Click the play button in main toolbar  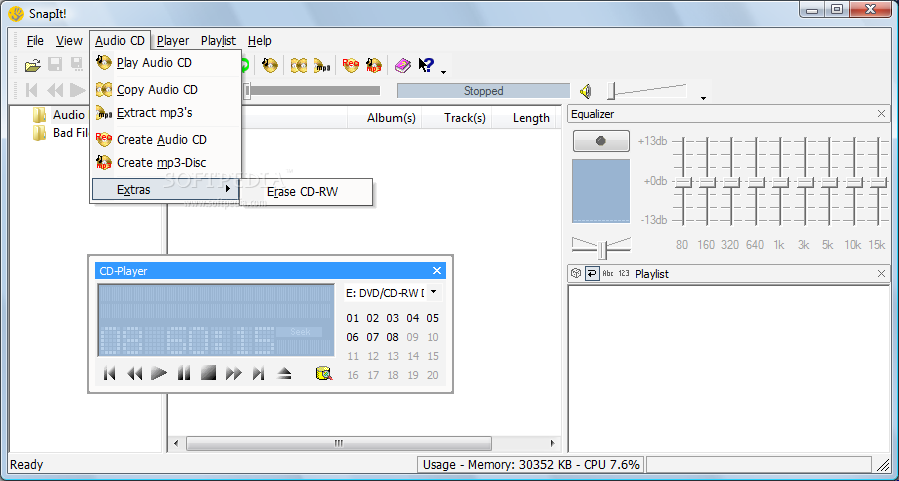pos(77,90)
